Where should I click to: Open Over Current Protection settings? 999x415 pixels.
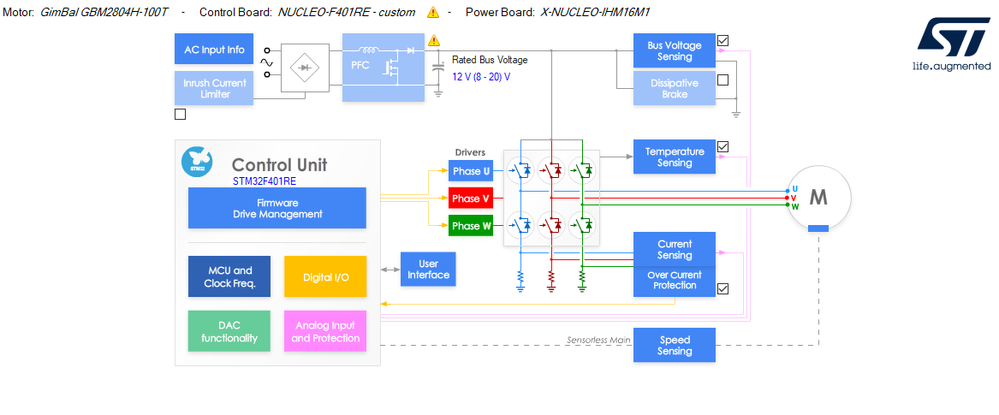pyautogui.click(x=674, y=281)
